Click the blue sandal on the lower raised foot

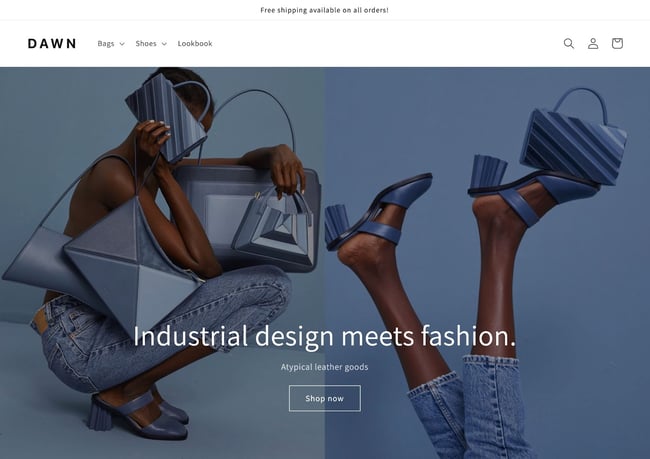[377, 216]
